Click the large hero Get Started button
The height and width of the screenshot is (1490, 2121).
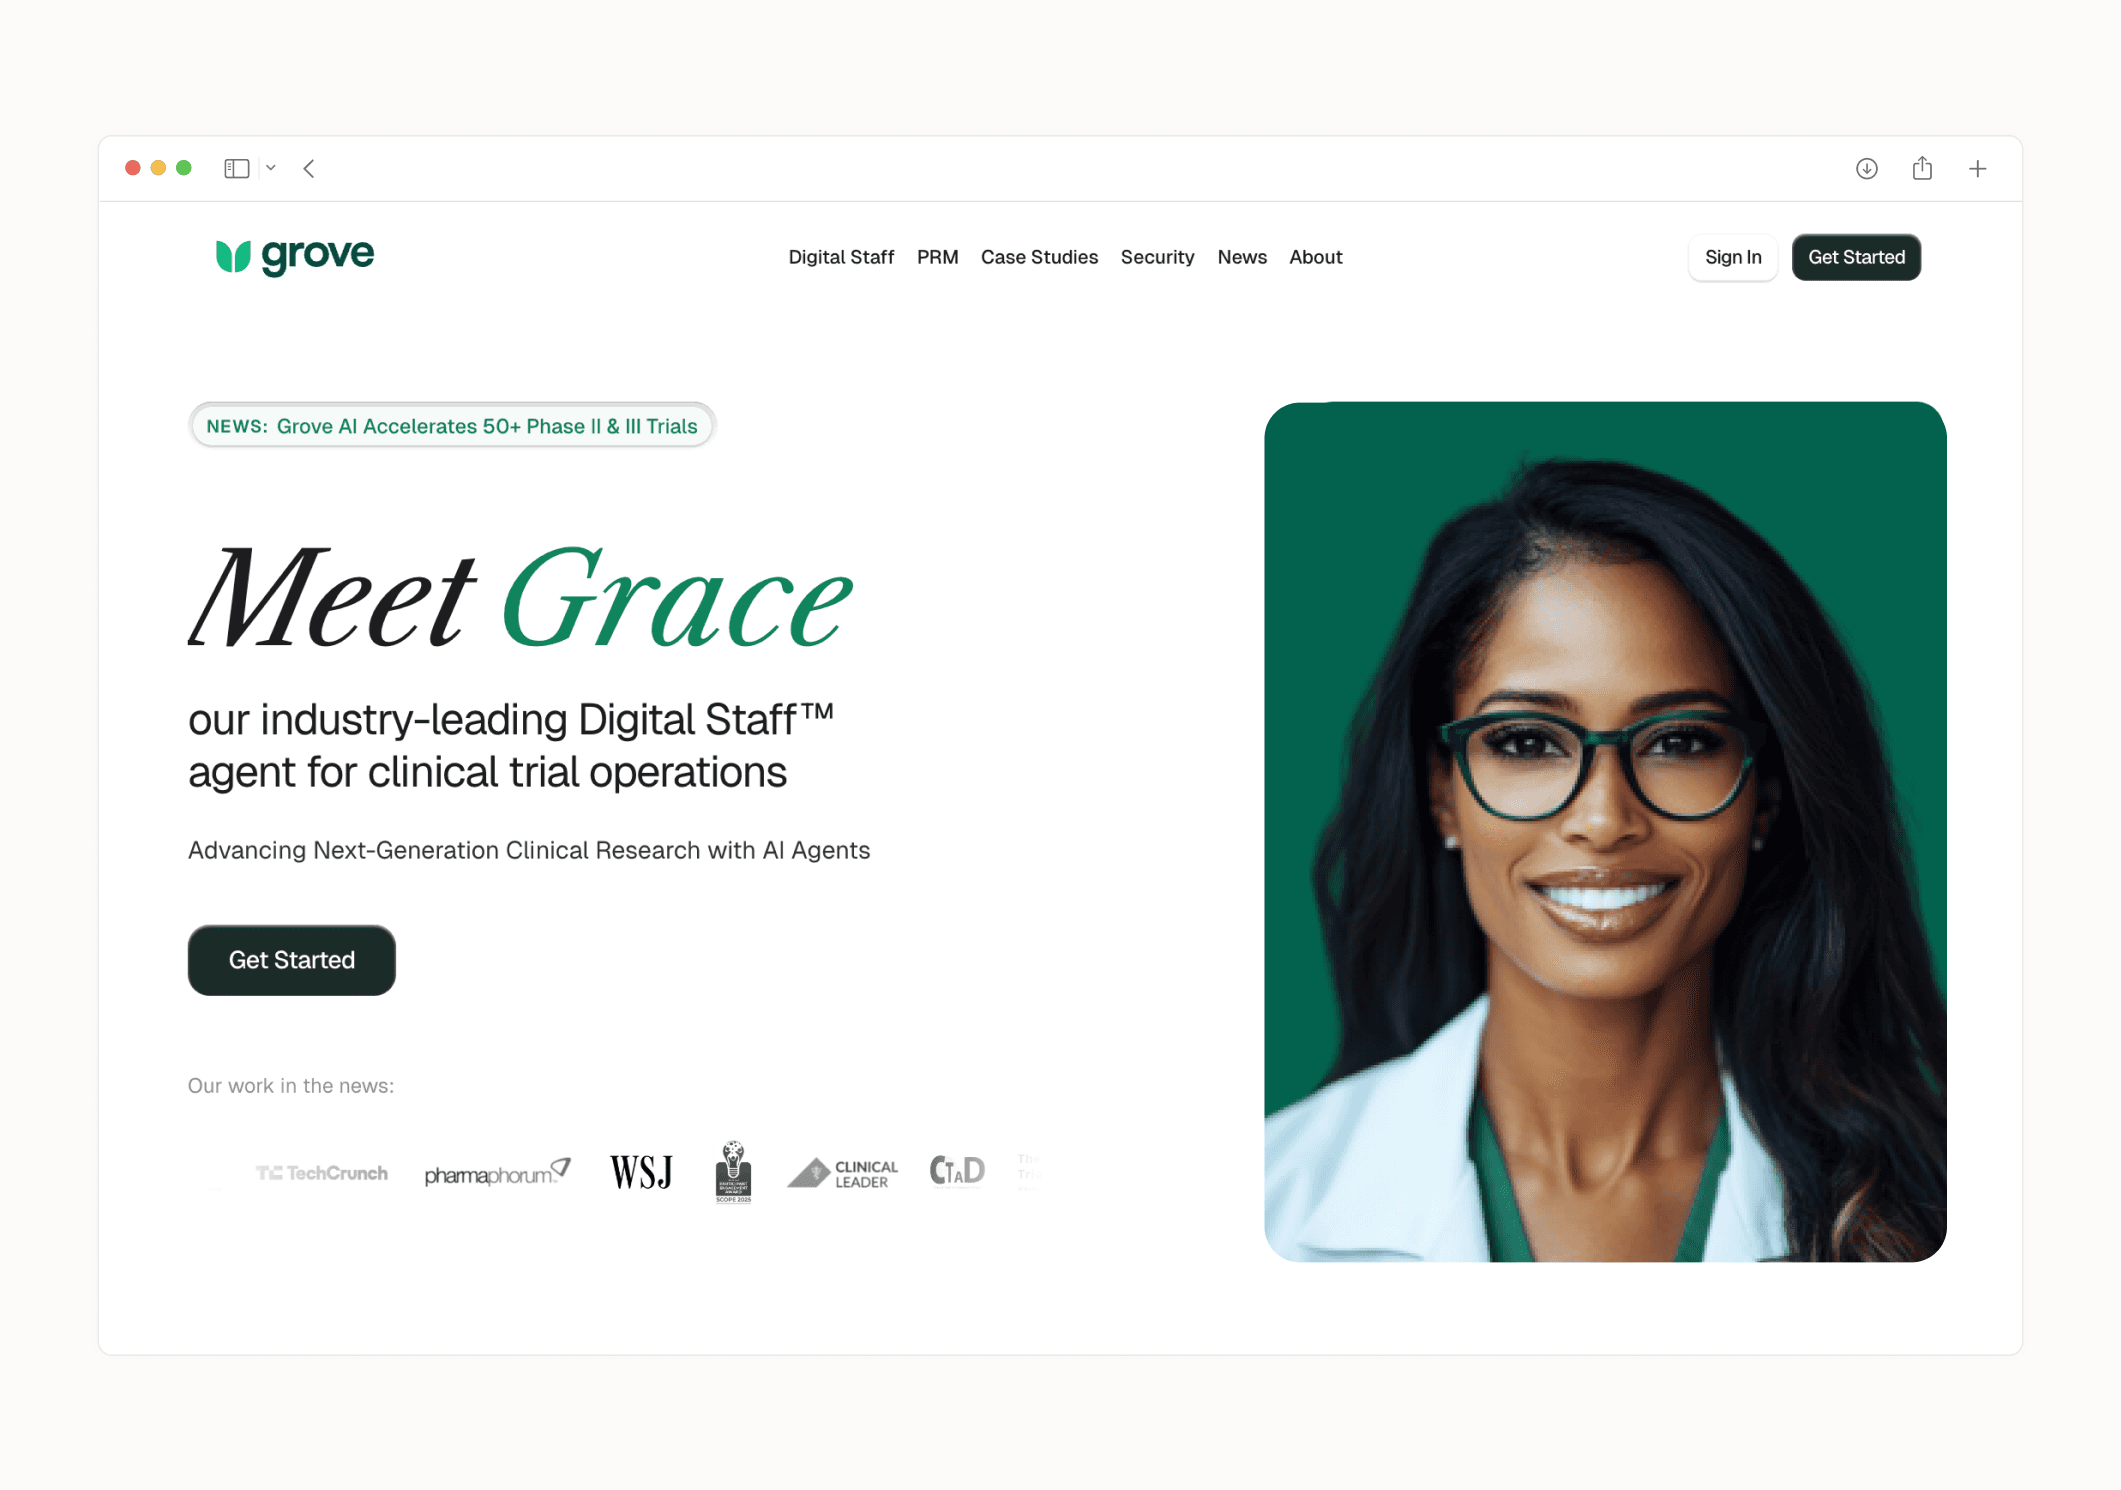coord(292,960)
